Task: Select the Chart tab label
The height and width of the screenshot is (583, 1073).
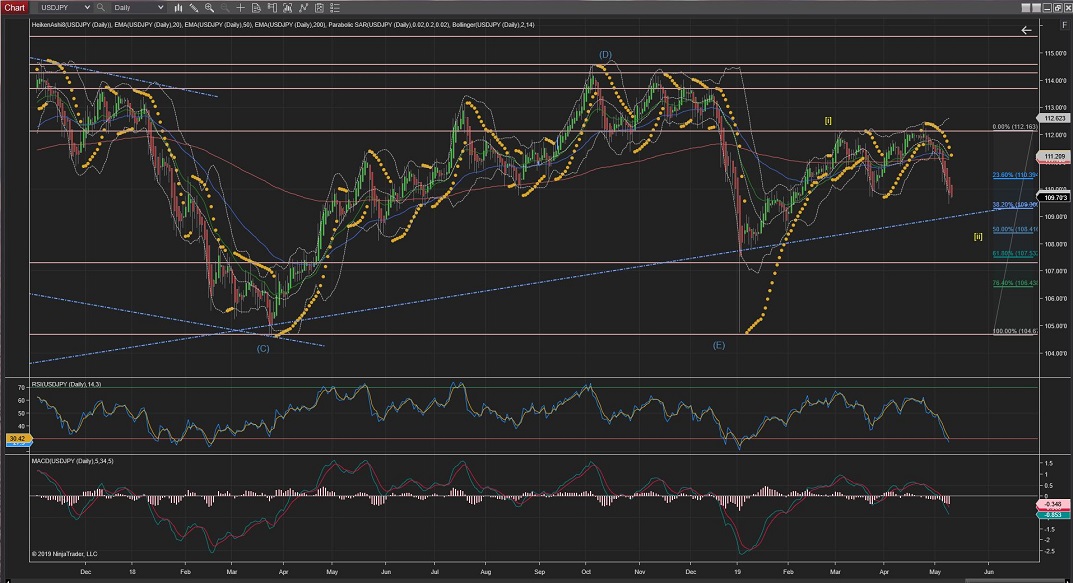Action: (x=14, y=7)
